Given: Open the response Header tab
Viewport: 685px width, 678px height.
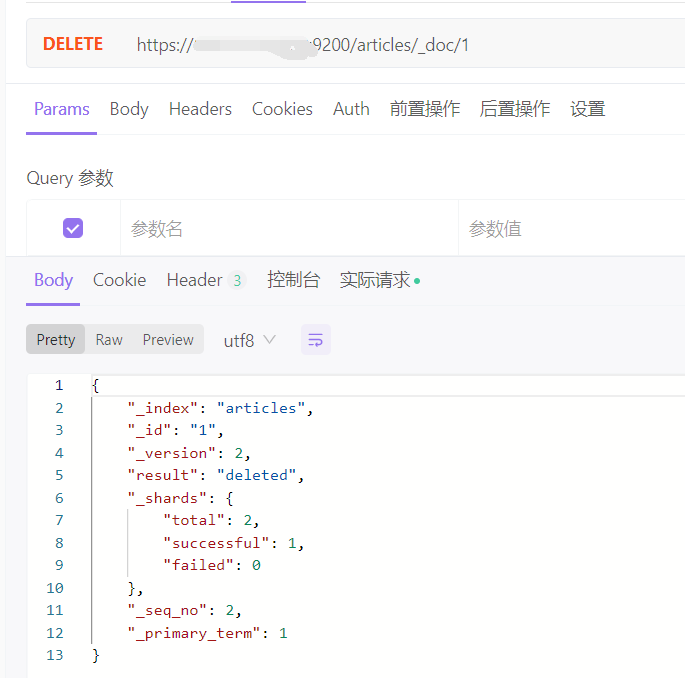Looking at the screenshot, I should coord(195,280).
